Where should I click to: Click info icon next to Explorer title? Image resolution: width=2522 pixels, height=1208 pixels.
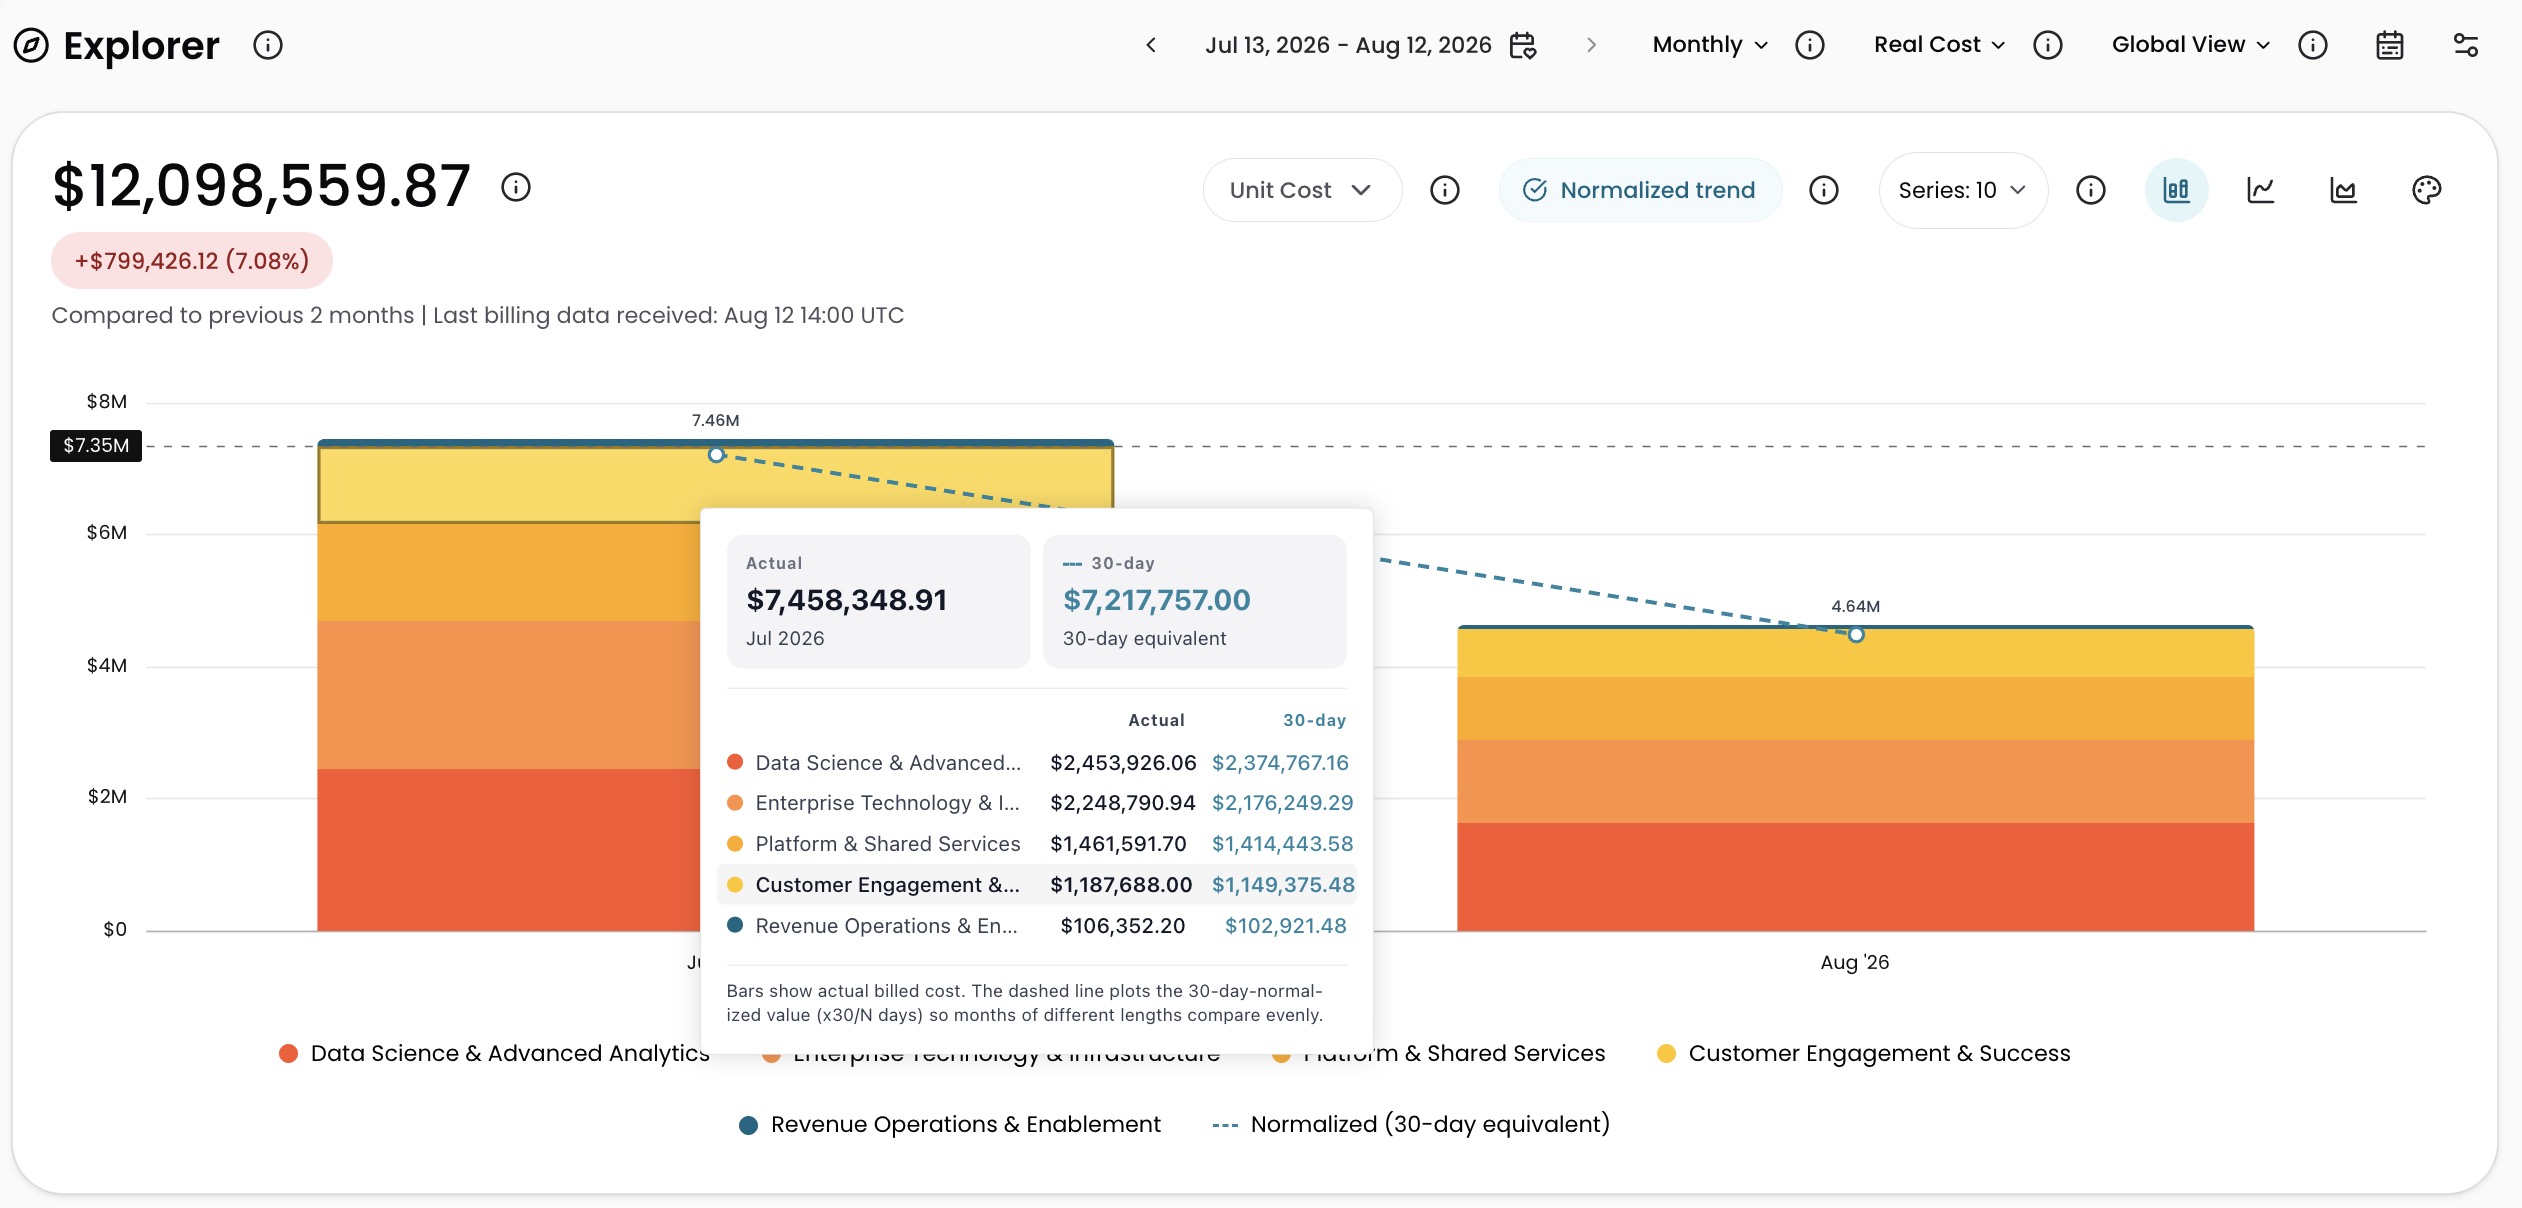268,45
